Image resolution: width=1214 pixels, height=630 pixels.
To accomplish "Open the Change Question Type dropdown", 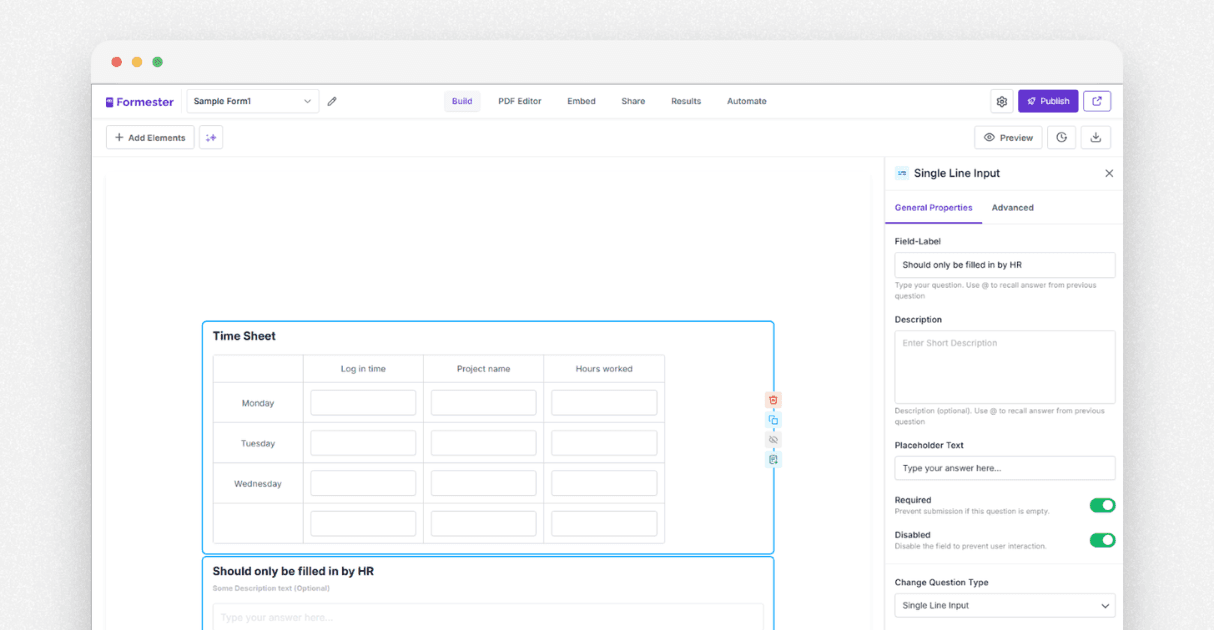I will click(x=1004, y=605).
